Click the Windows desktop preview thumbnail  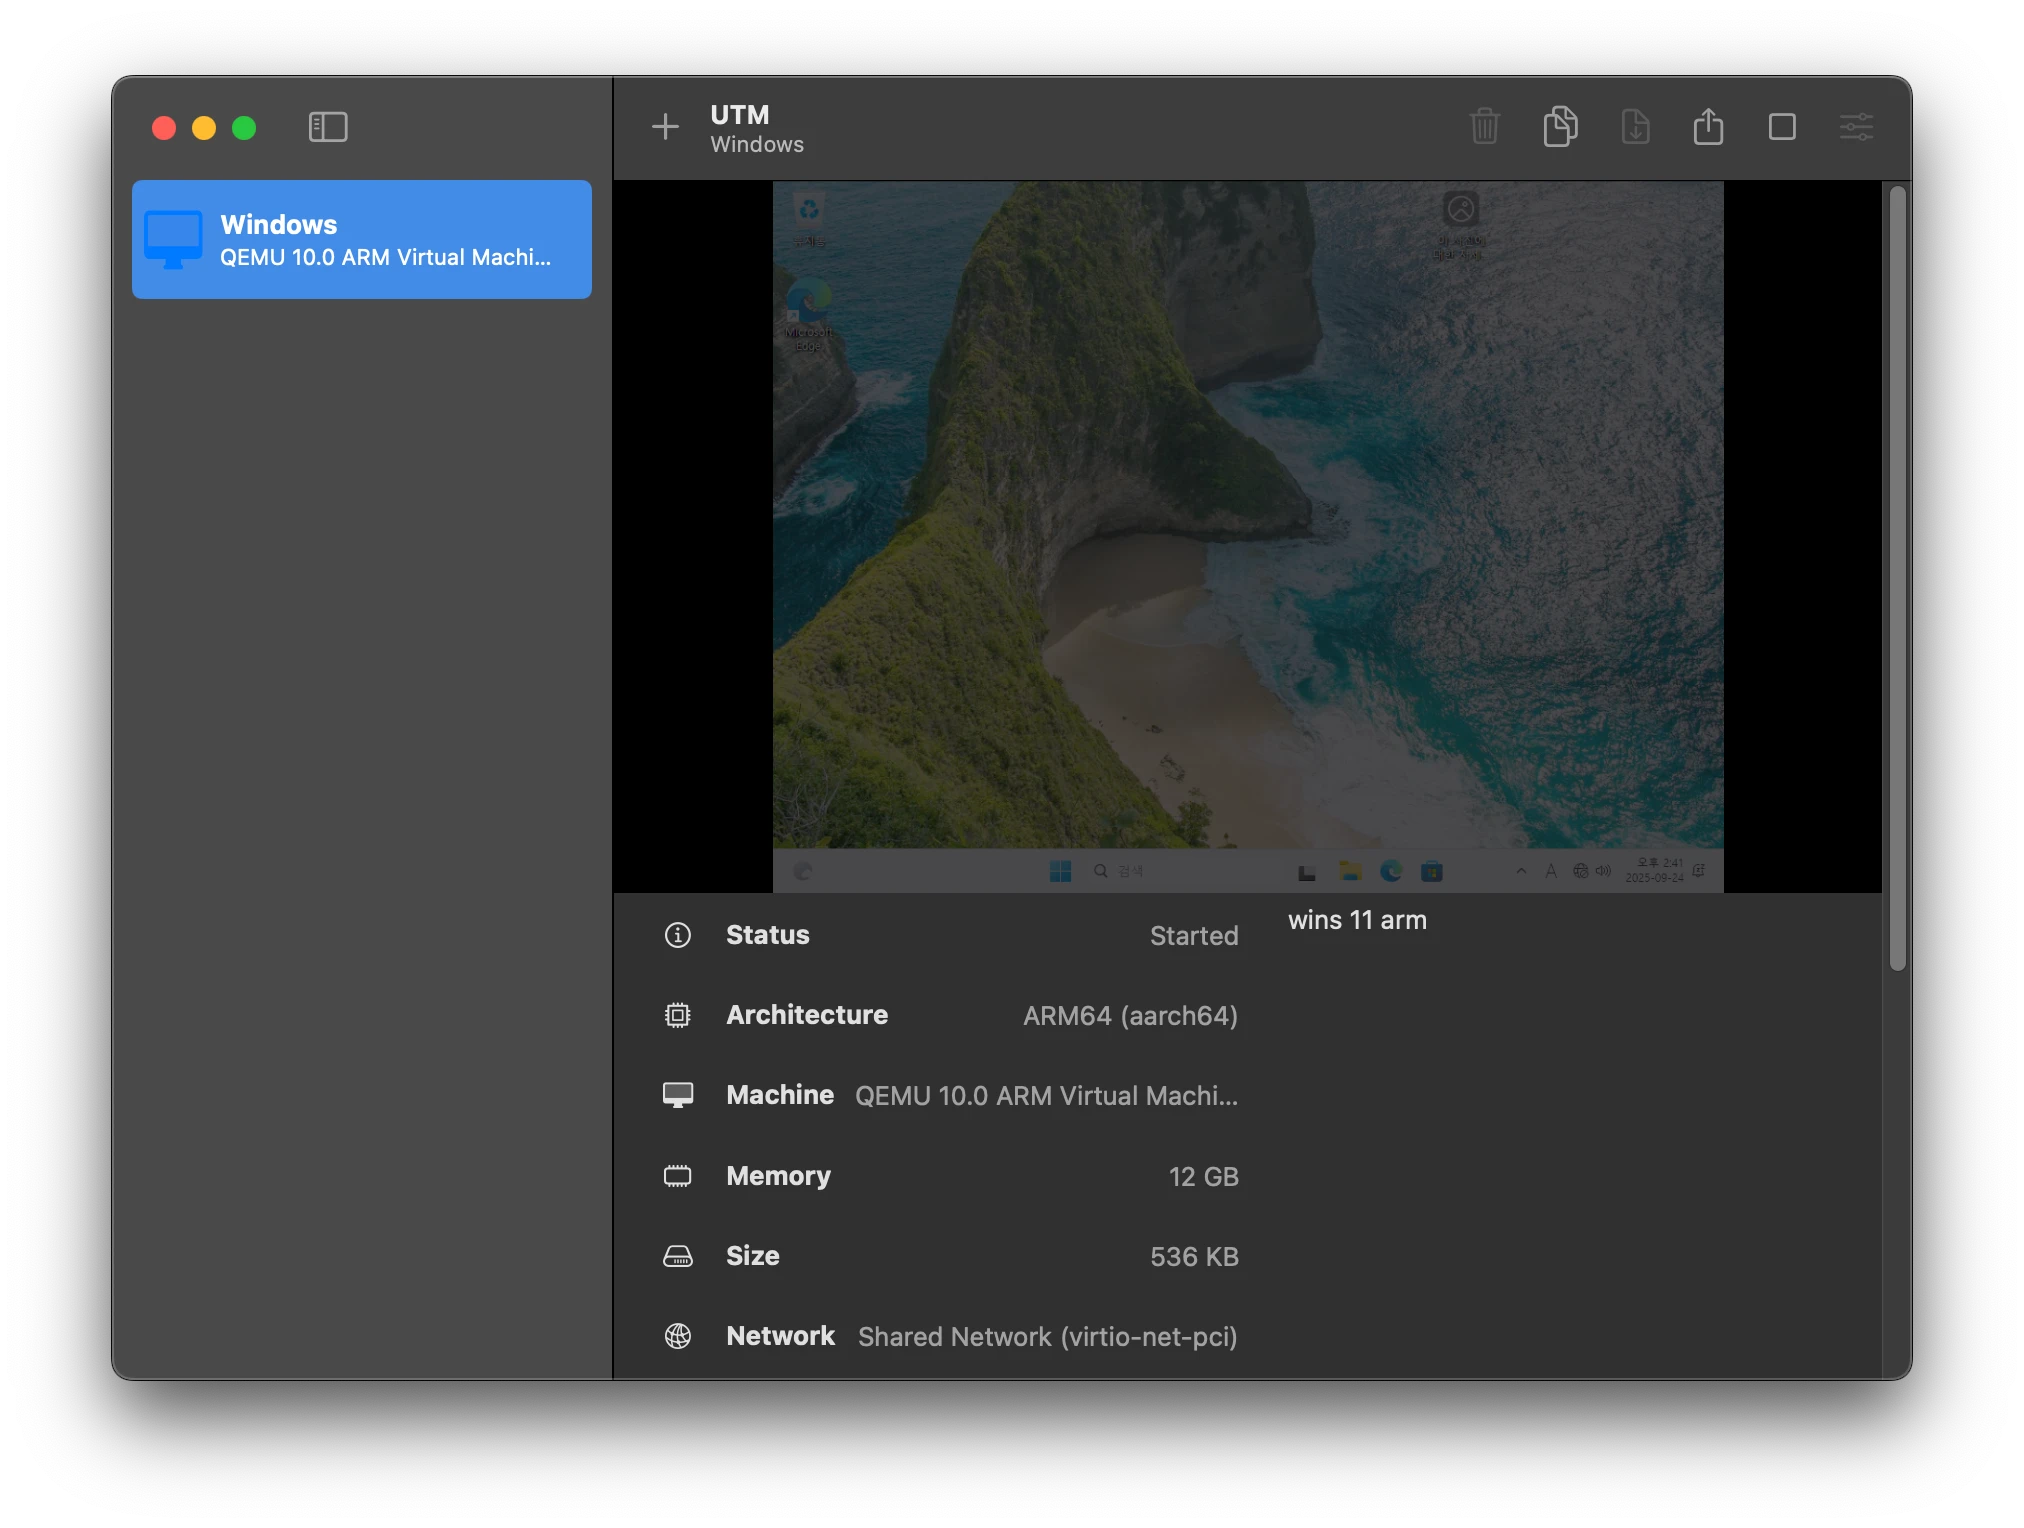point(1247,535)
